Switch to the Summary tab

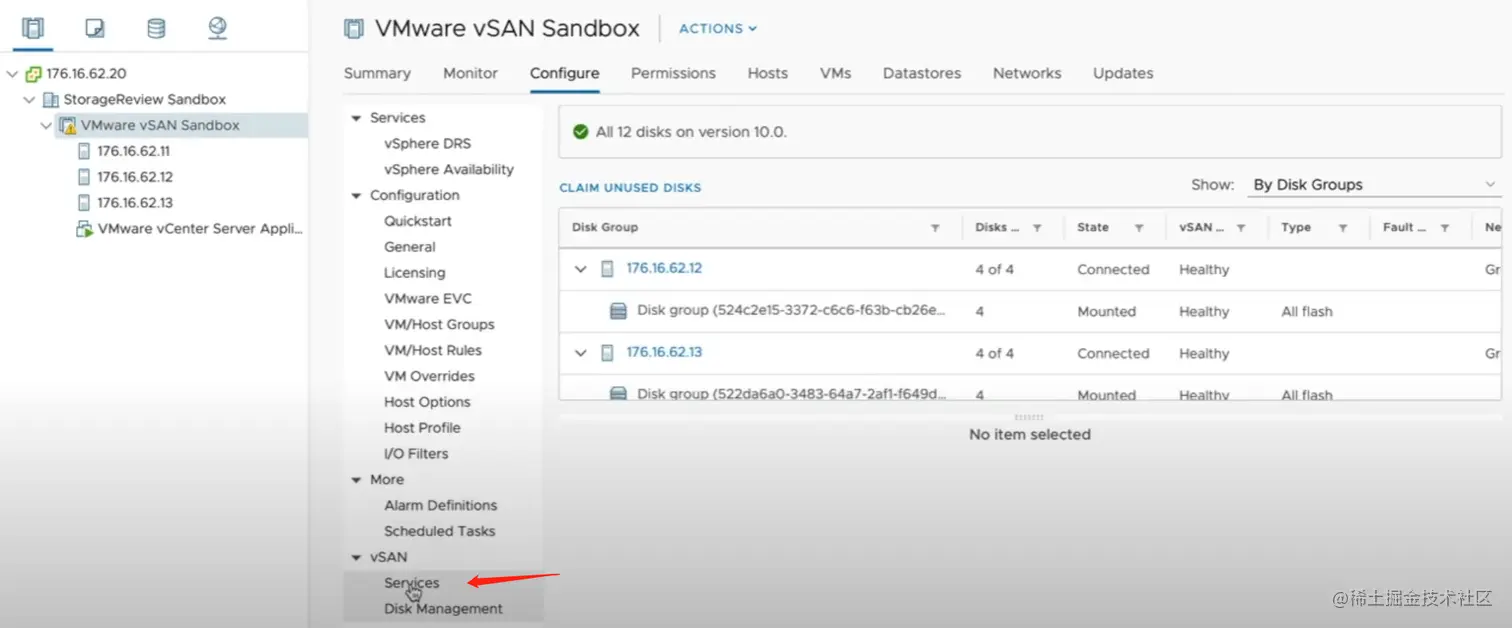click(377, 73)
